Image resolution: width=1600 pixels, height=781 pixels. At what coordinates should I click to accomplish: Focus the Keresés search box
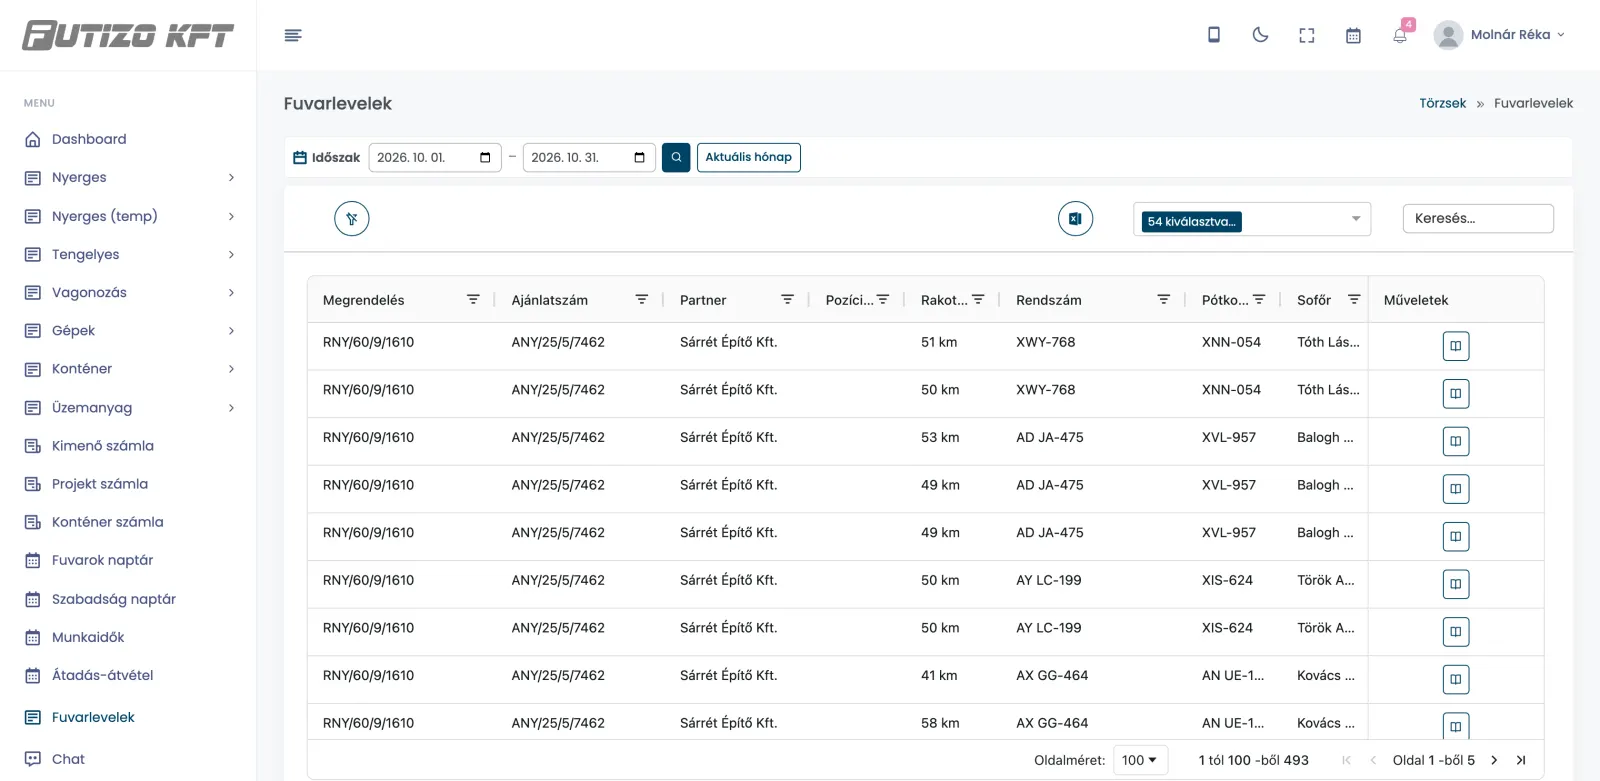pos(1478,219)
